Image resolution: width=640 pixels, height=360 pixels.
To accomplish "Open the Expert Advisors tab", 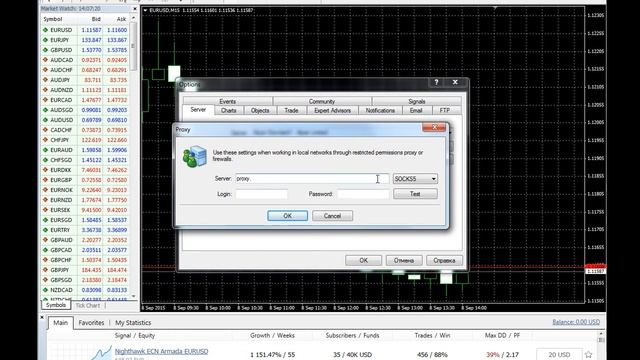I will [x=332, y=111].
